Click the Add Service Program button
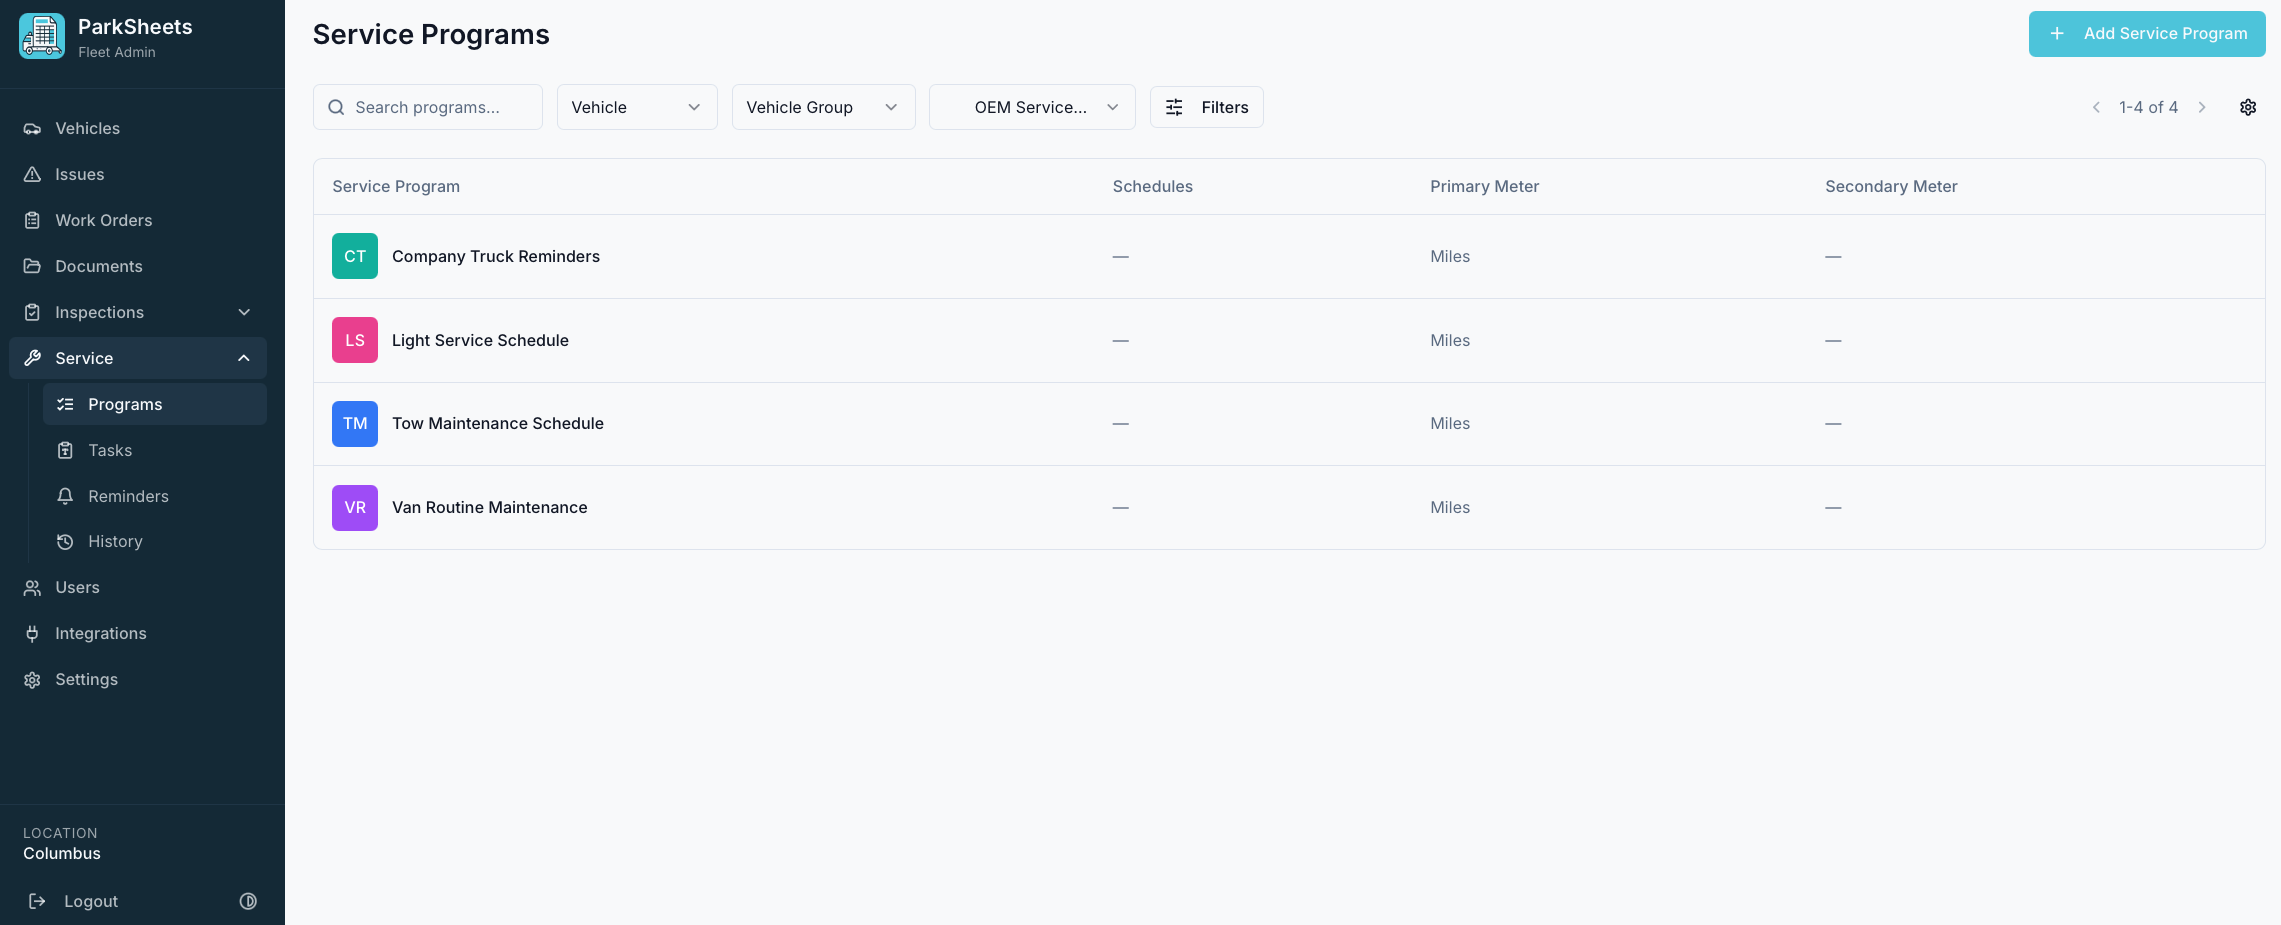Screen dimensions: 2281x925 tap(2146, 33)
